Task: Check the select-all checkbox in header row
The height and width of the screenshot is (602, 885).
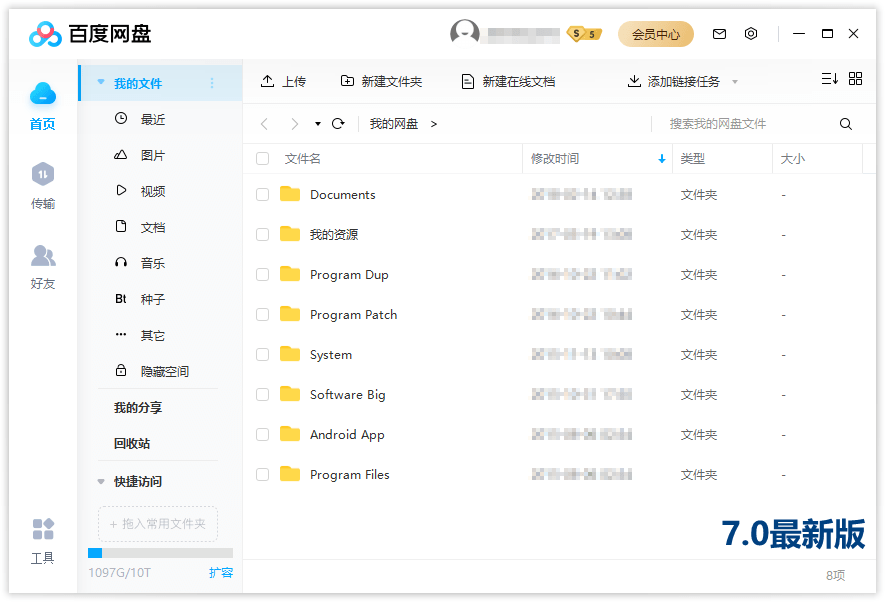Action: click(x=262, y=158)
